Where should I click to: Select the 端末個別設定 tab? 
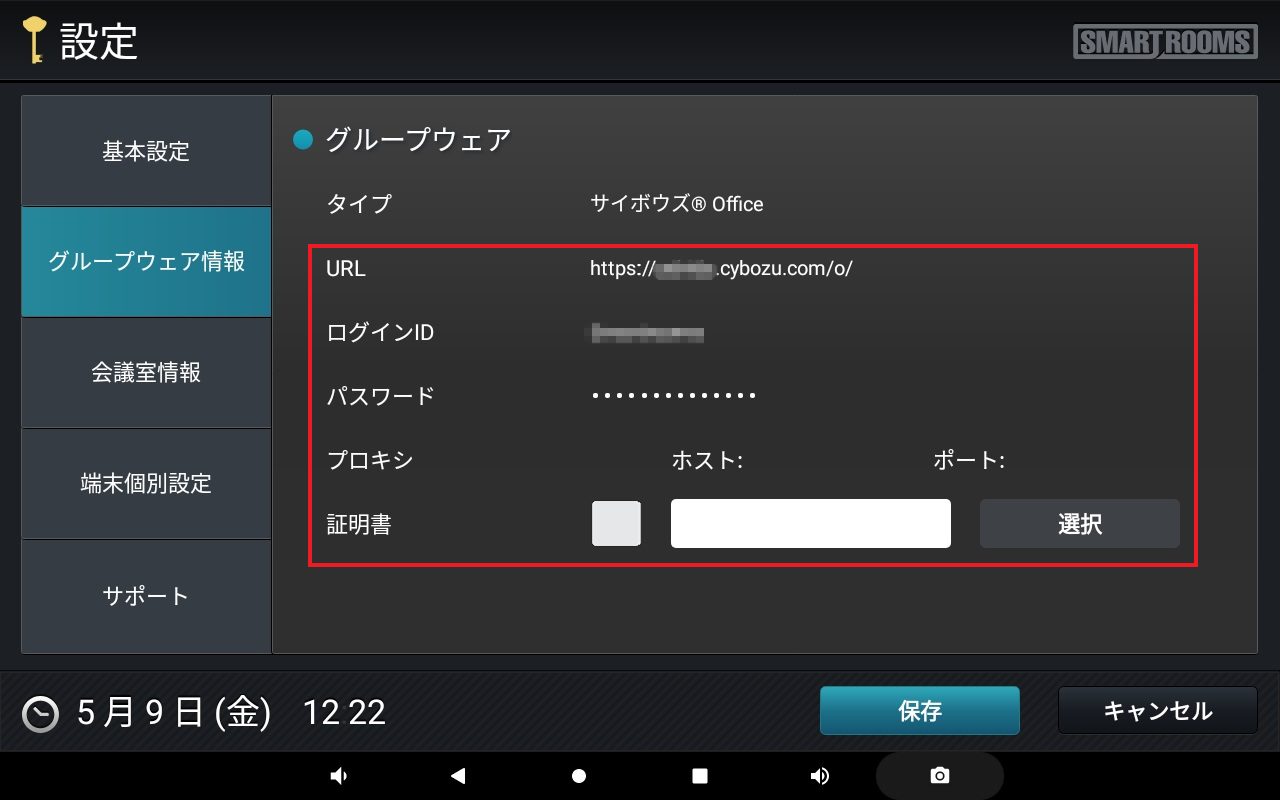[x=146, y=484]
